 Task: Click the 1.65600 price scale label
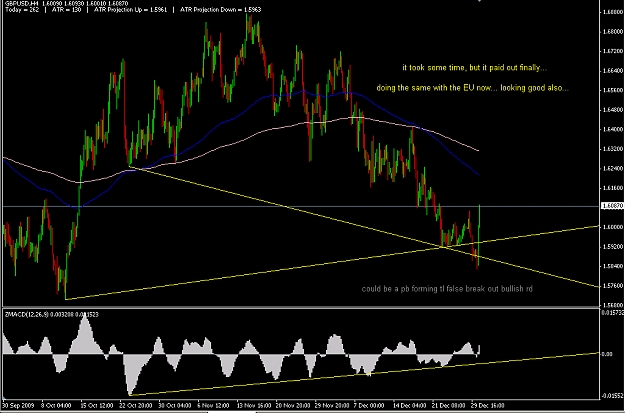tap(613, 90)
